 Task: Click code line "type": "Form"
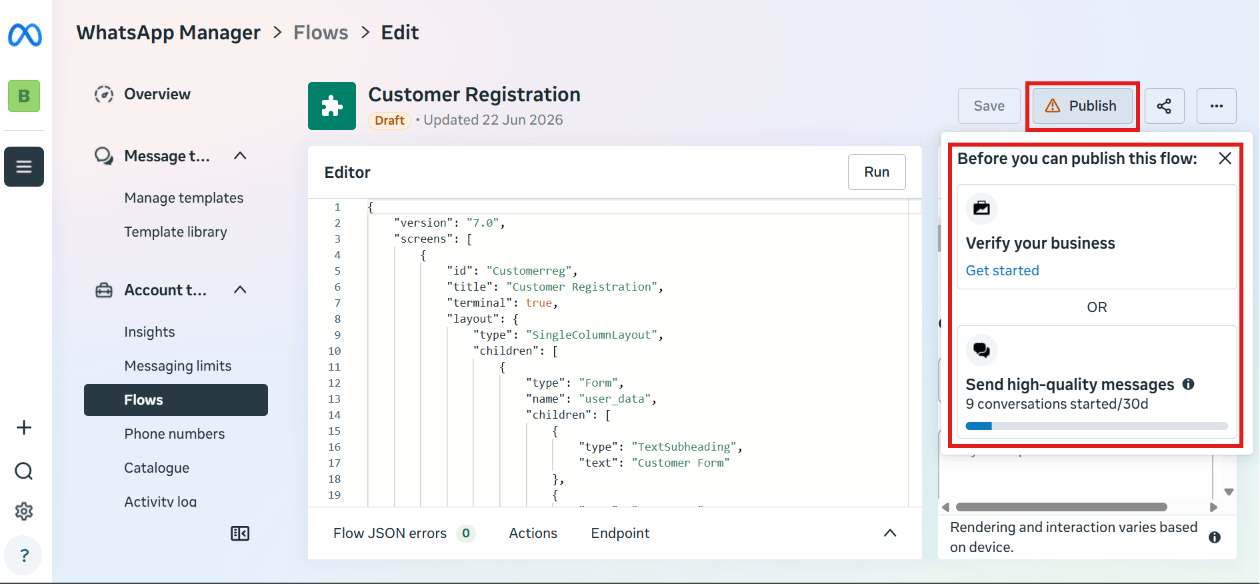click(x=574, y=383)
